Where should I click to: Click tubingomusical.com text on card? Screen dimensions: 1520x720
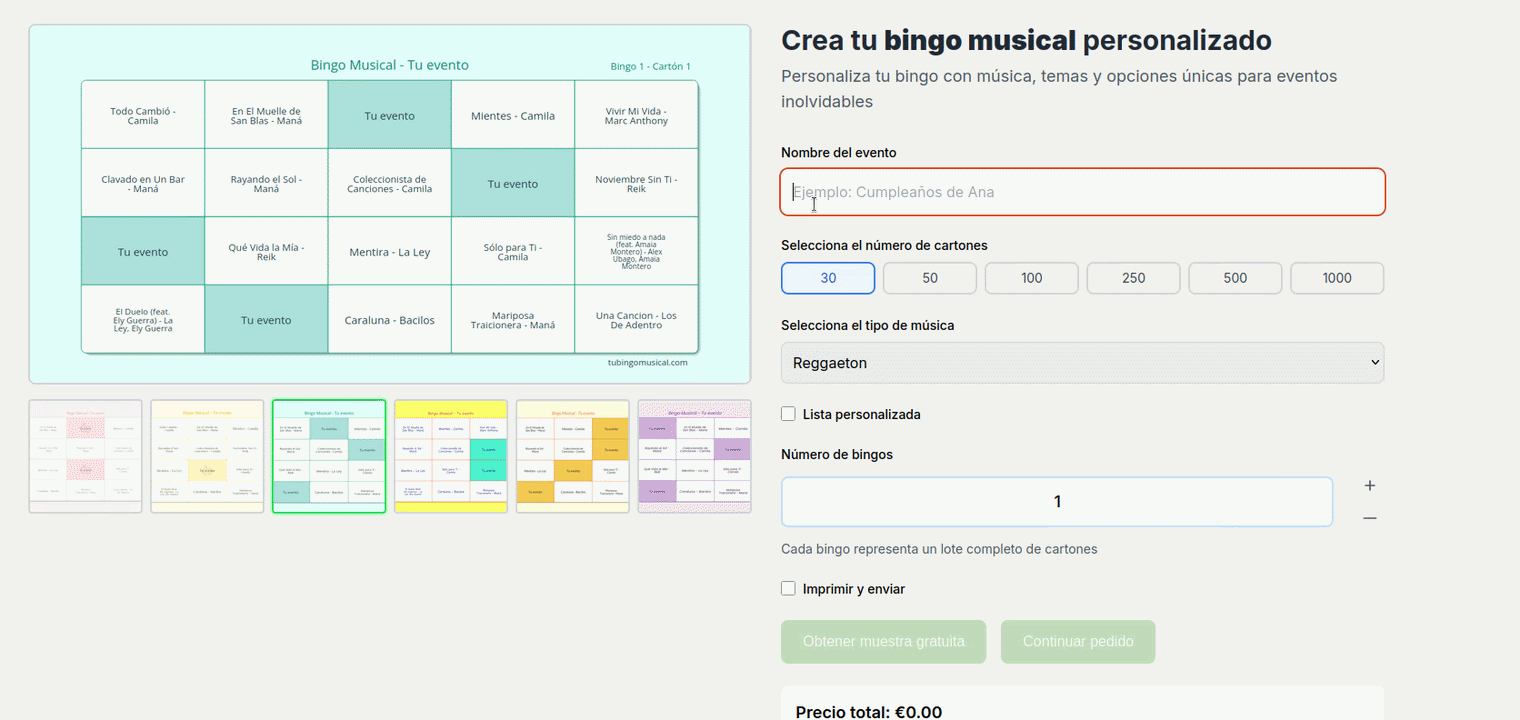(x=647, y=362)
